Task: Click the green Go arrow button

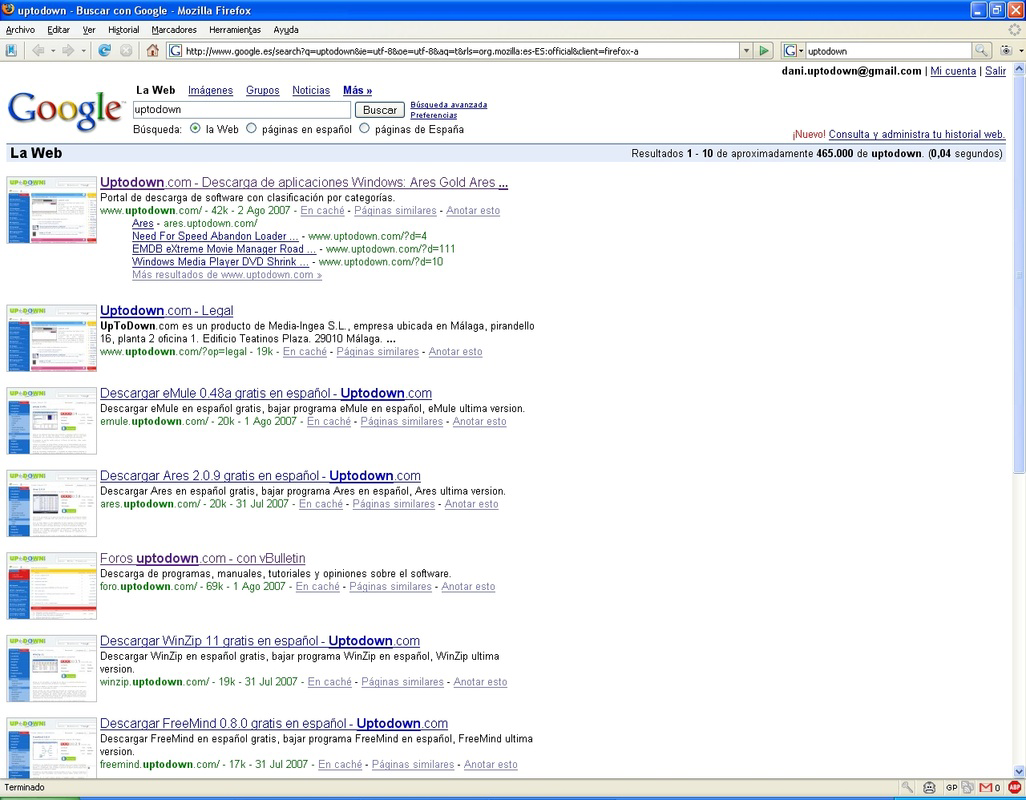Action: tap(764, 50)
